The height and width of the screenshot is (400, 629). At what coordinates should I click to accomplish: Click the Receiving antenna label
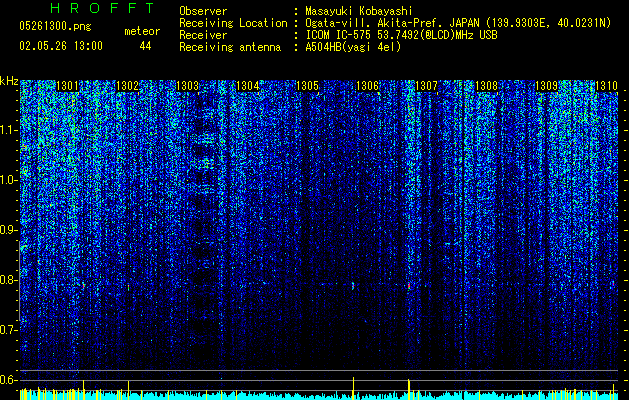point(230,47)
